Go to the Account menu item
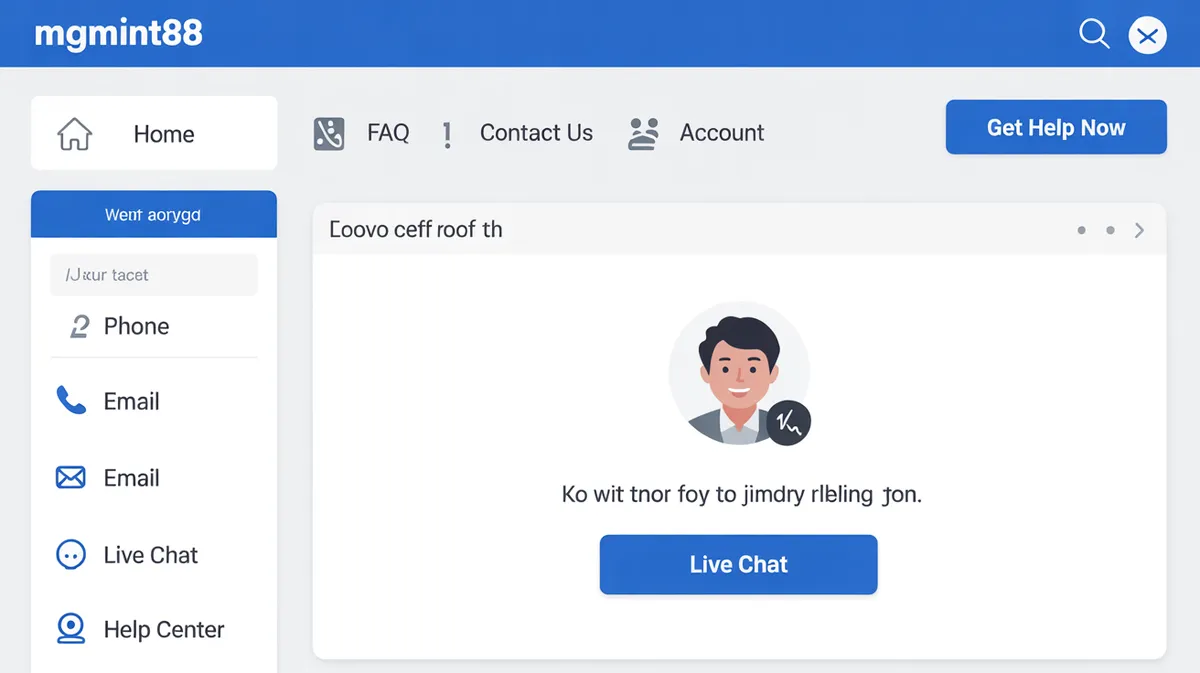Image resolution: width=1200 pixels, height=673 pixels. pos(721,133)
